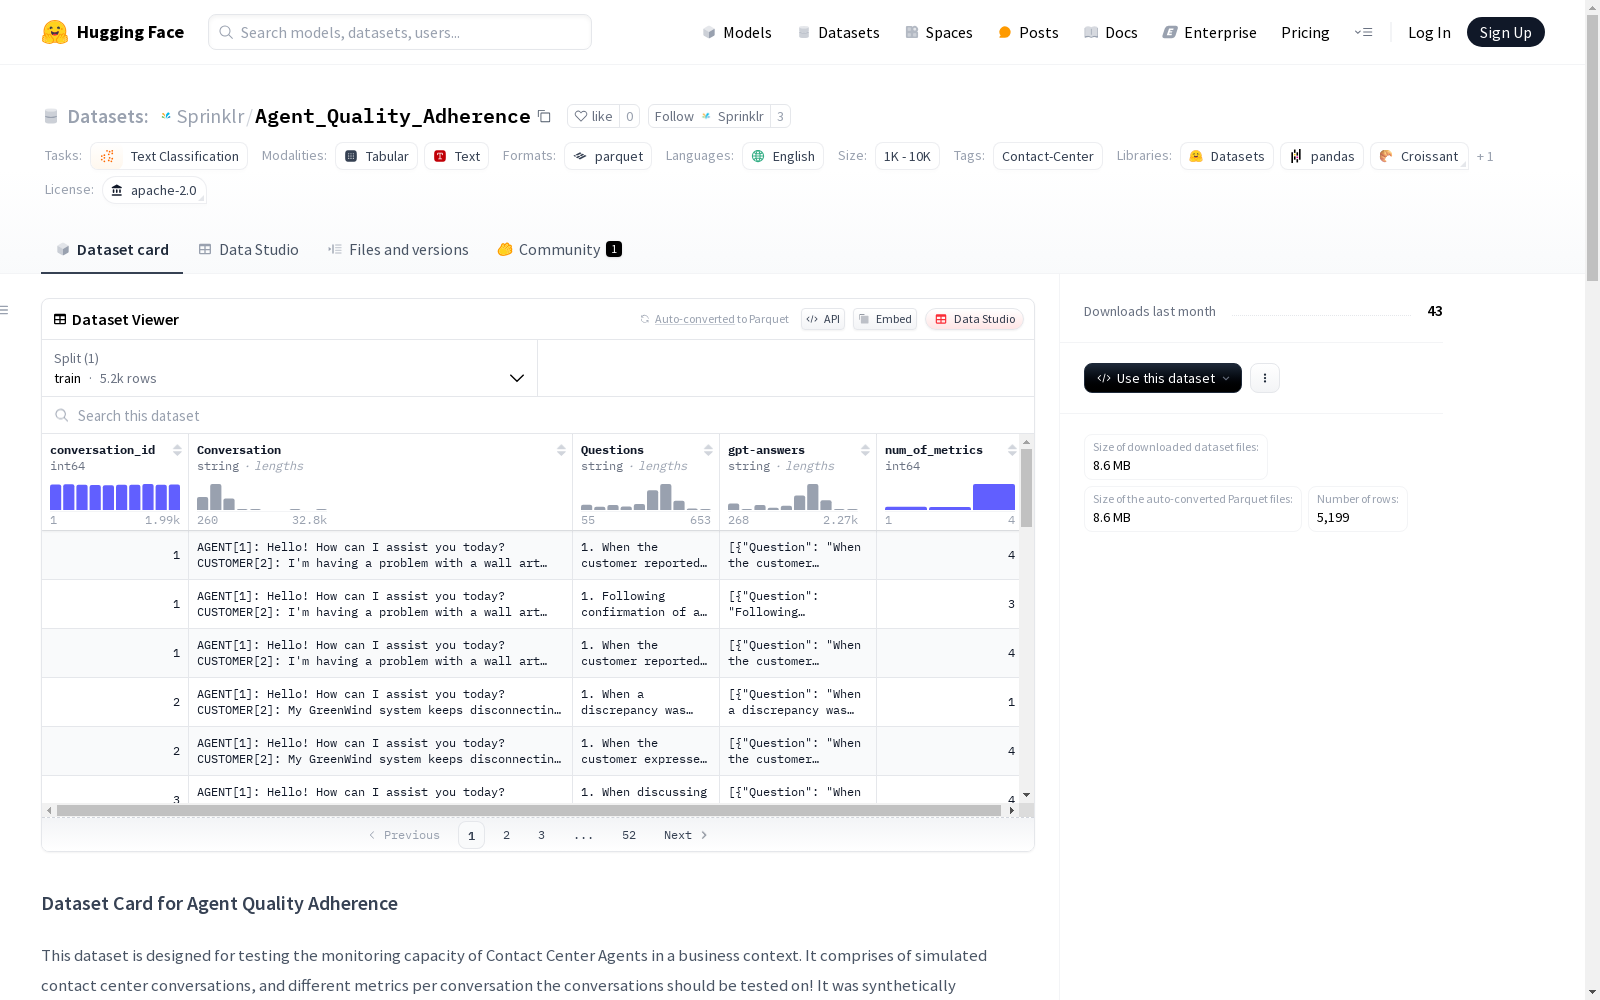
Task: Open the Docs page
Action: [x=1111, y=32]
